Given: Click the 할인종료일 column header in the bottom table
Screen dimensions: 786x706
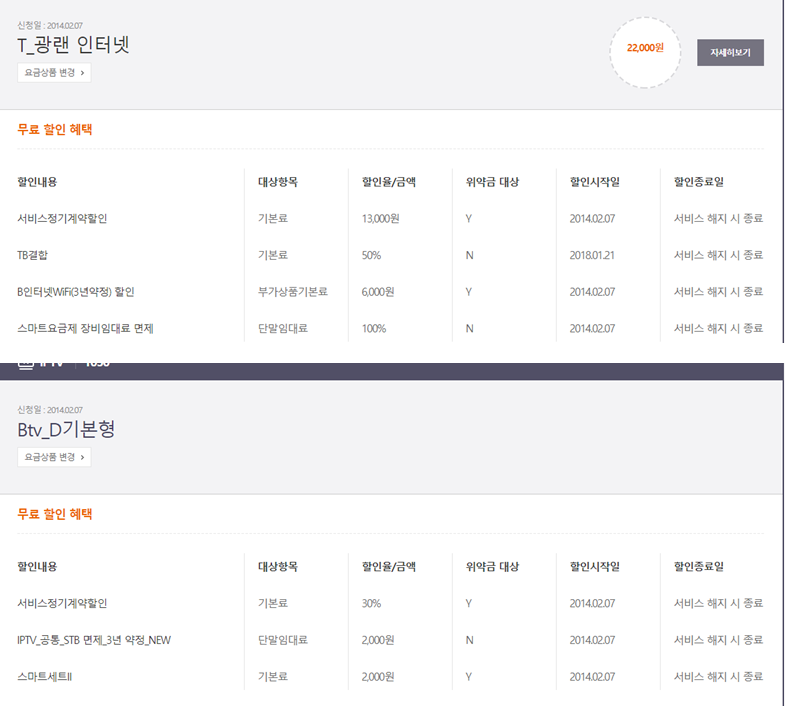Looking at the screenshot, I should point(698,566).
